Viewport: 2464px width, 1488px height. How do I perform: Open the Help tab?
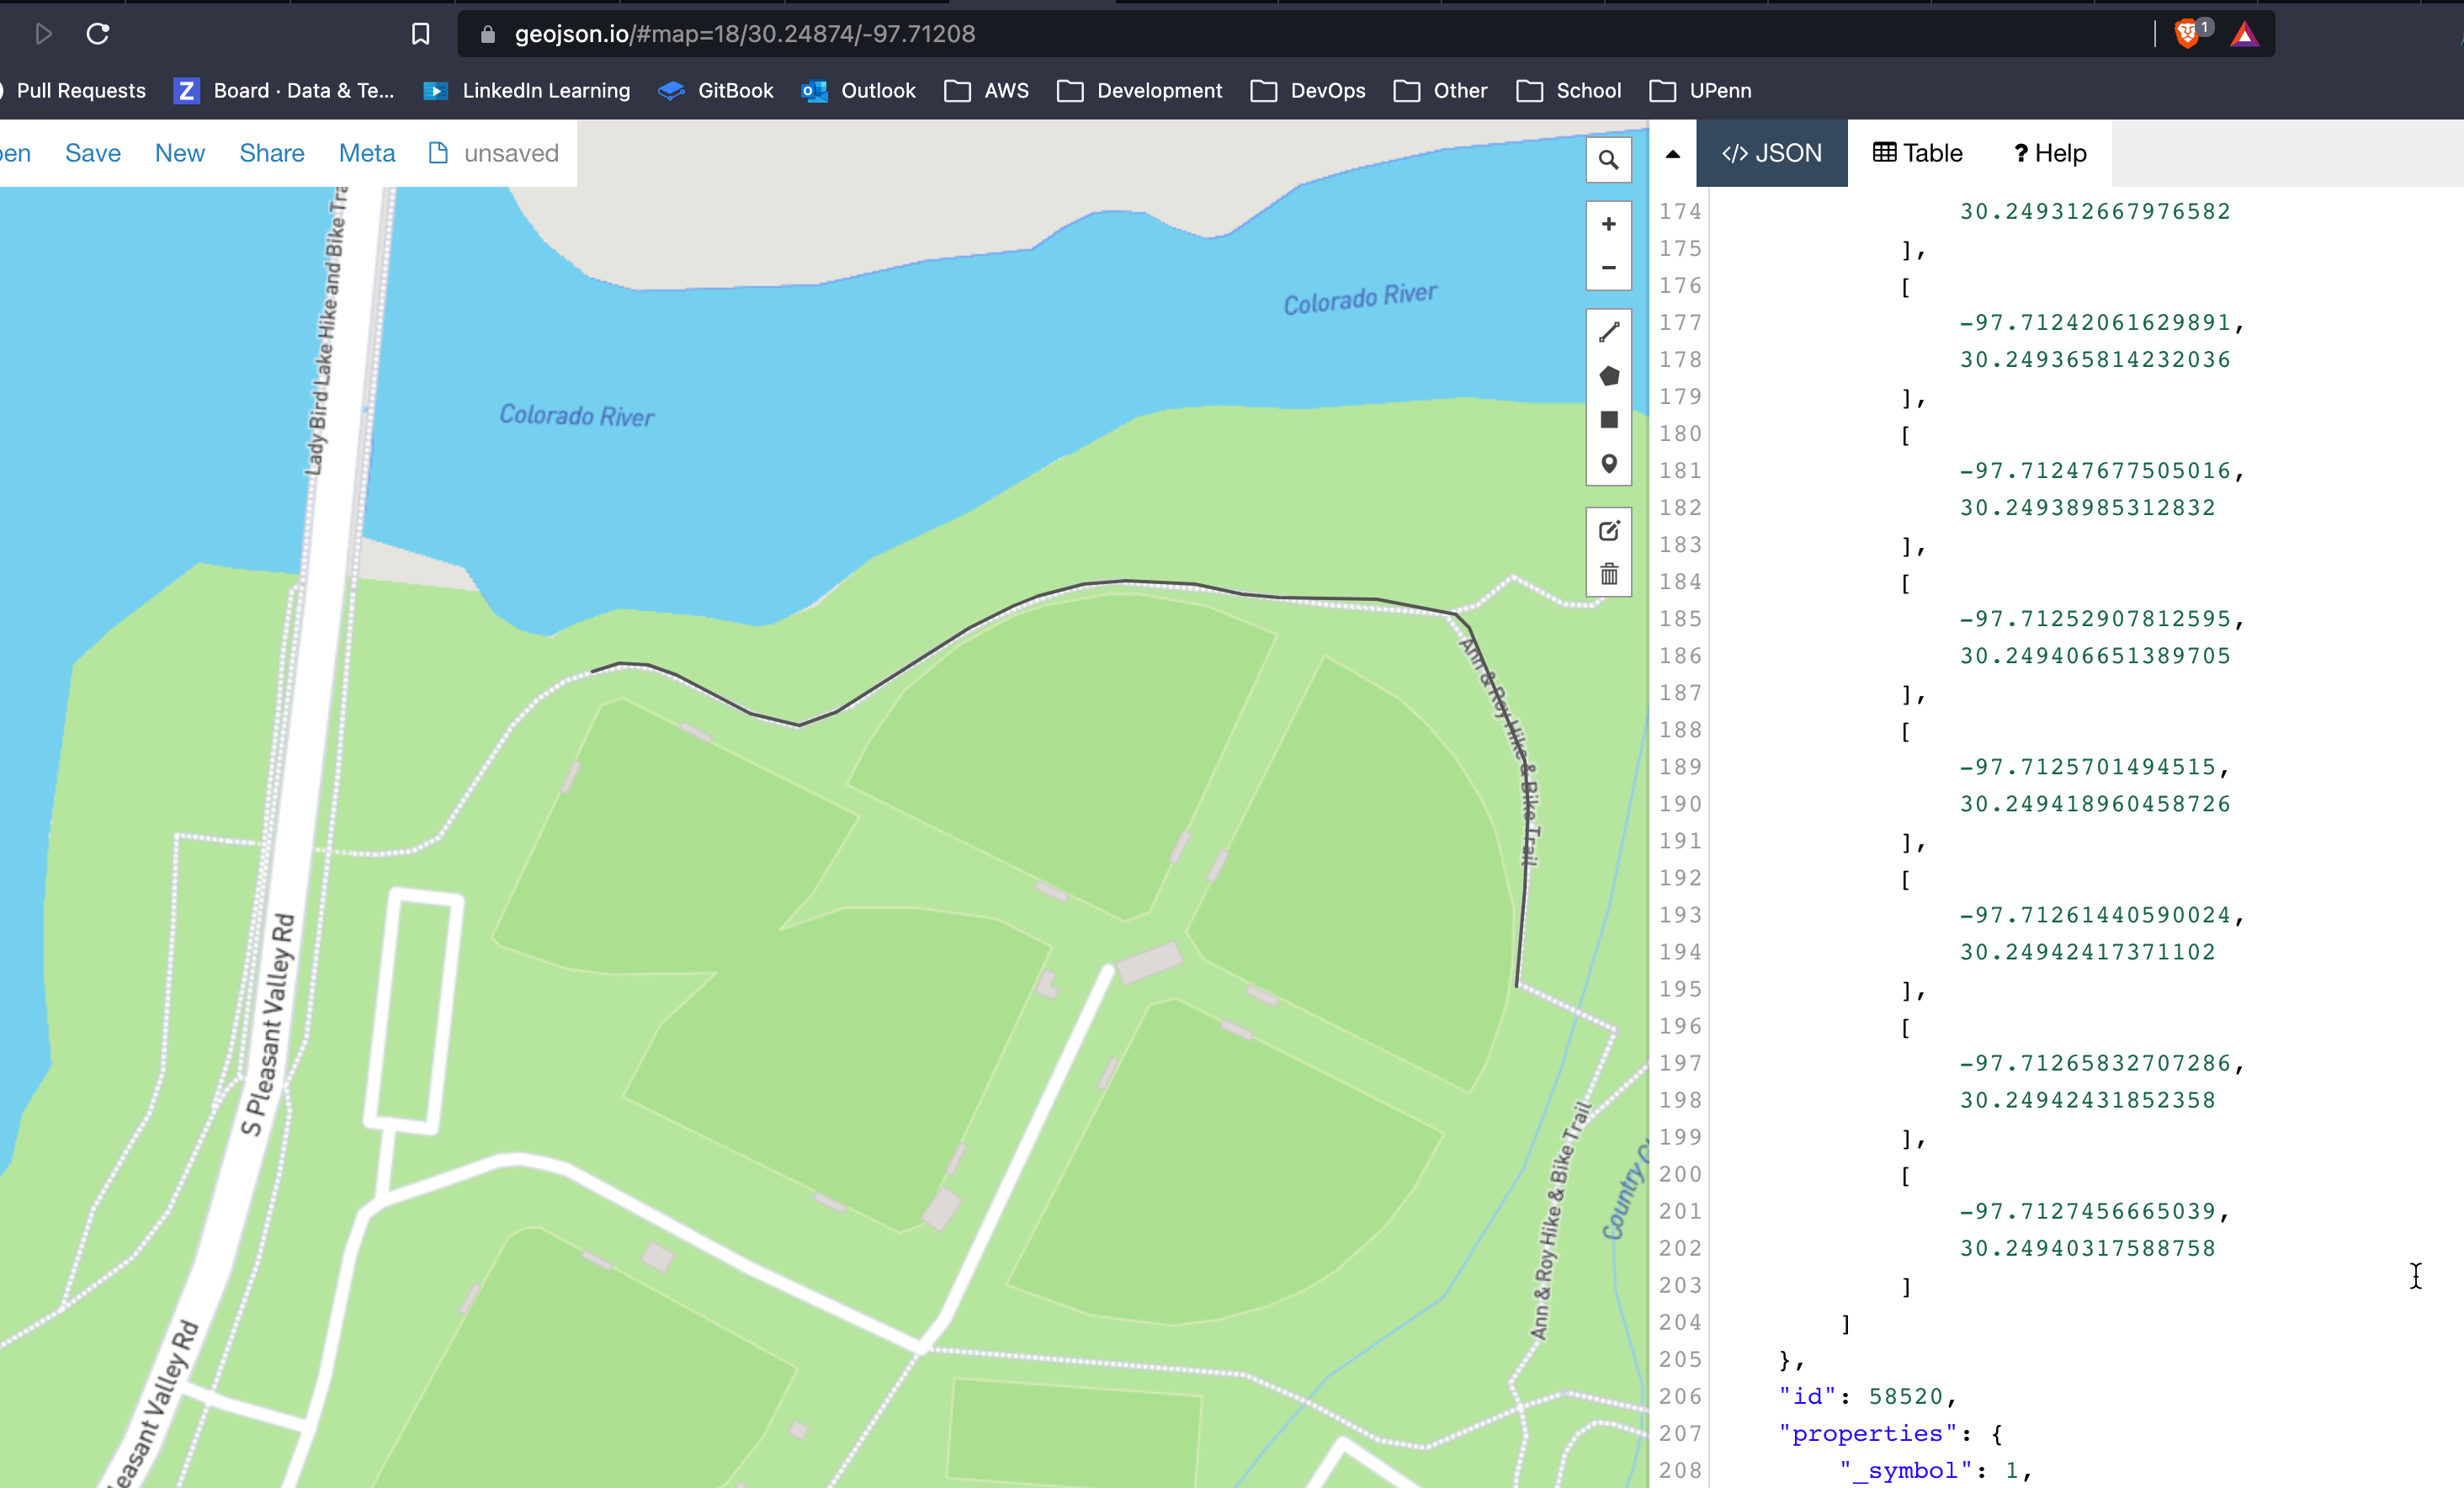2050,153
